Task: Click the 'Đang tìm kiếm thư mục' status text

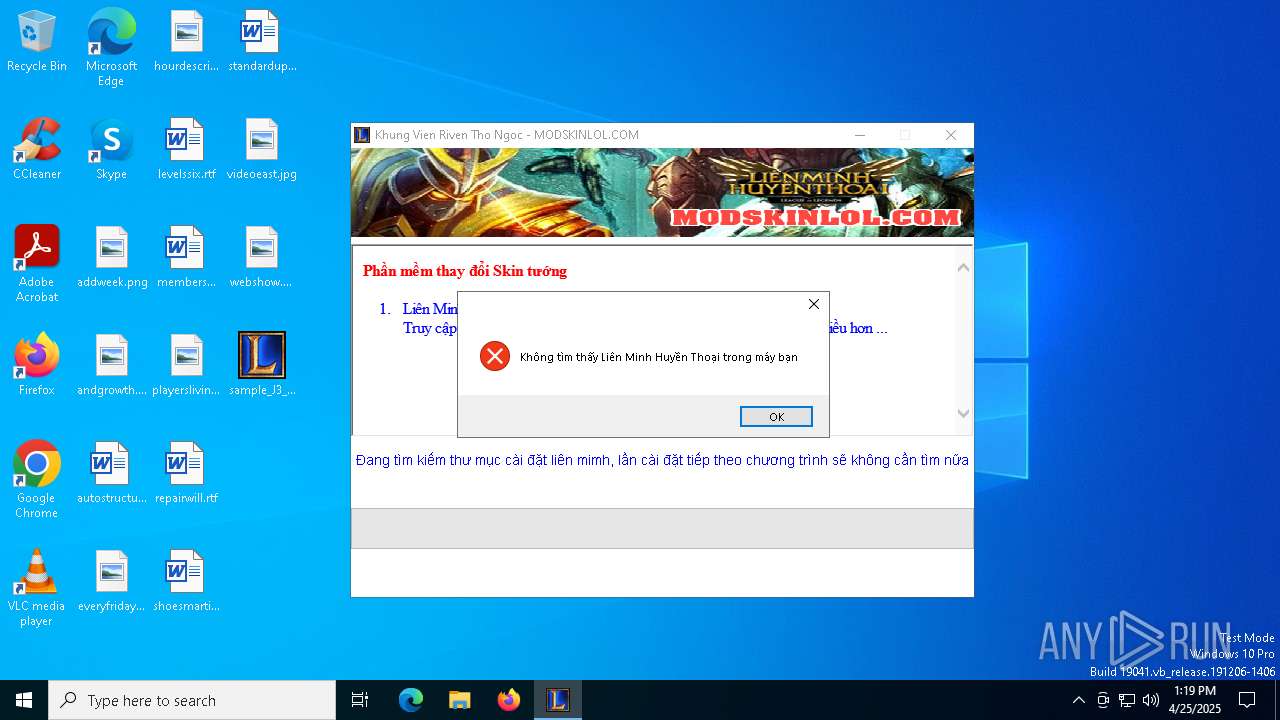Action: [662, 460]
